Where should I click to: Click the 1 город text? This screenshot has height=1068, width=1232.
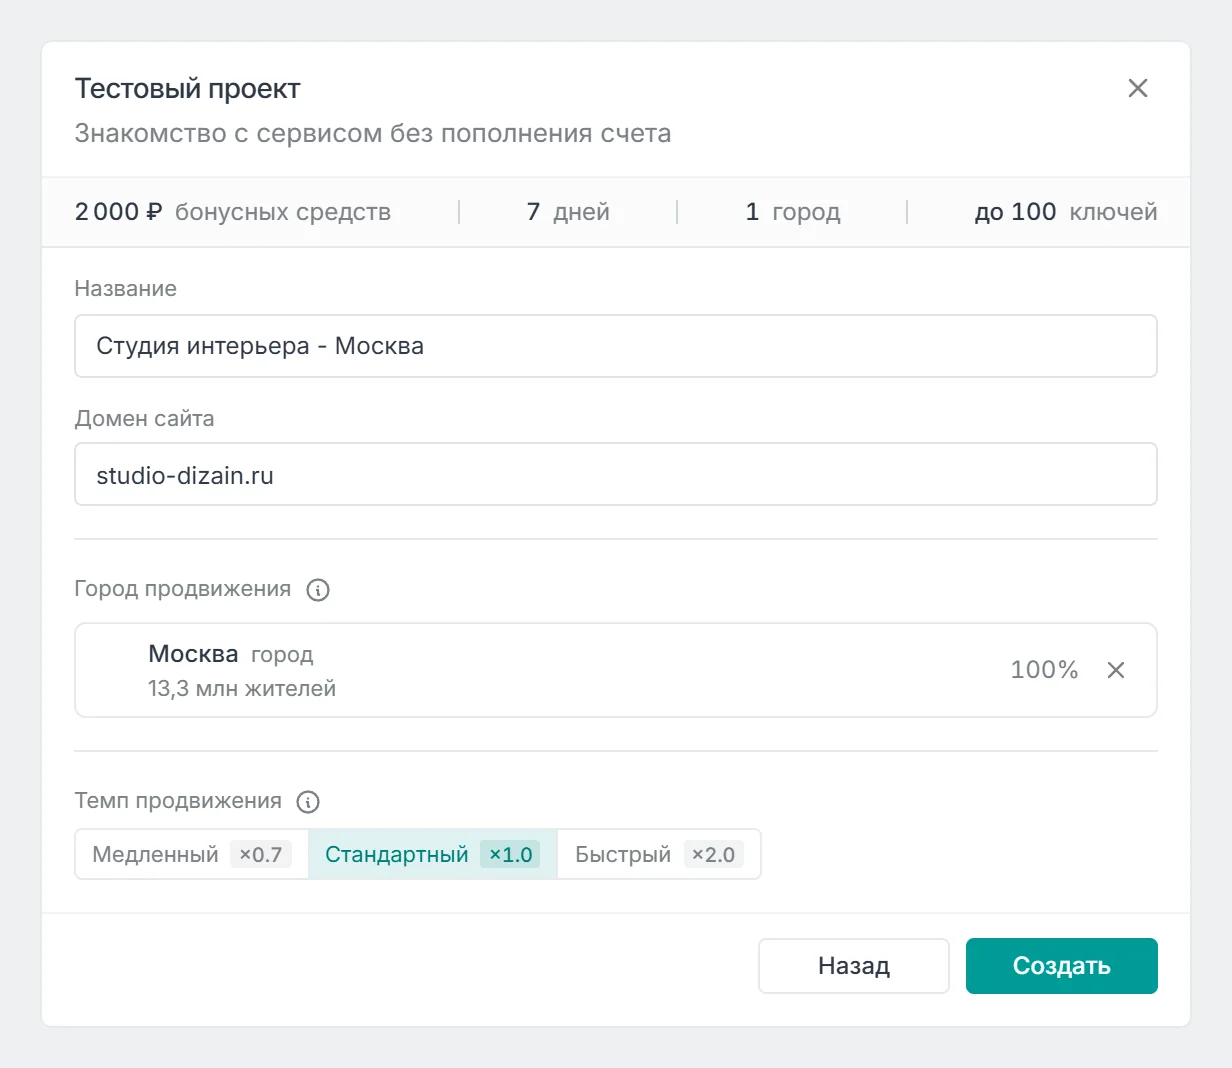coord(793,212)
